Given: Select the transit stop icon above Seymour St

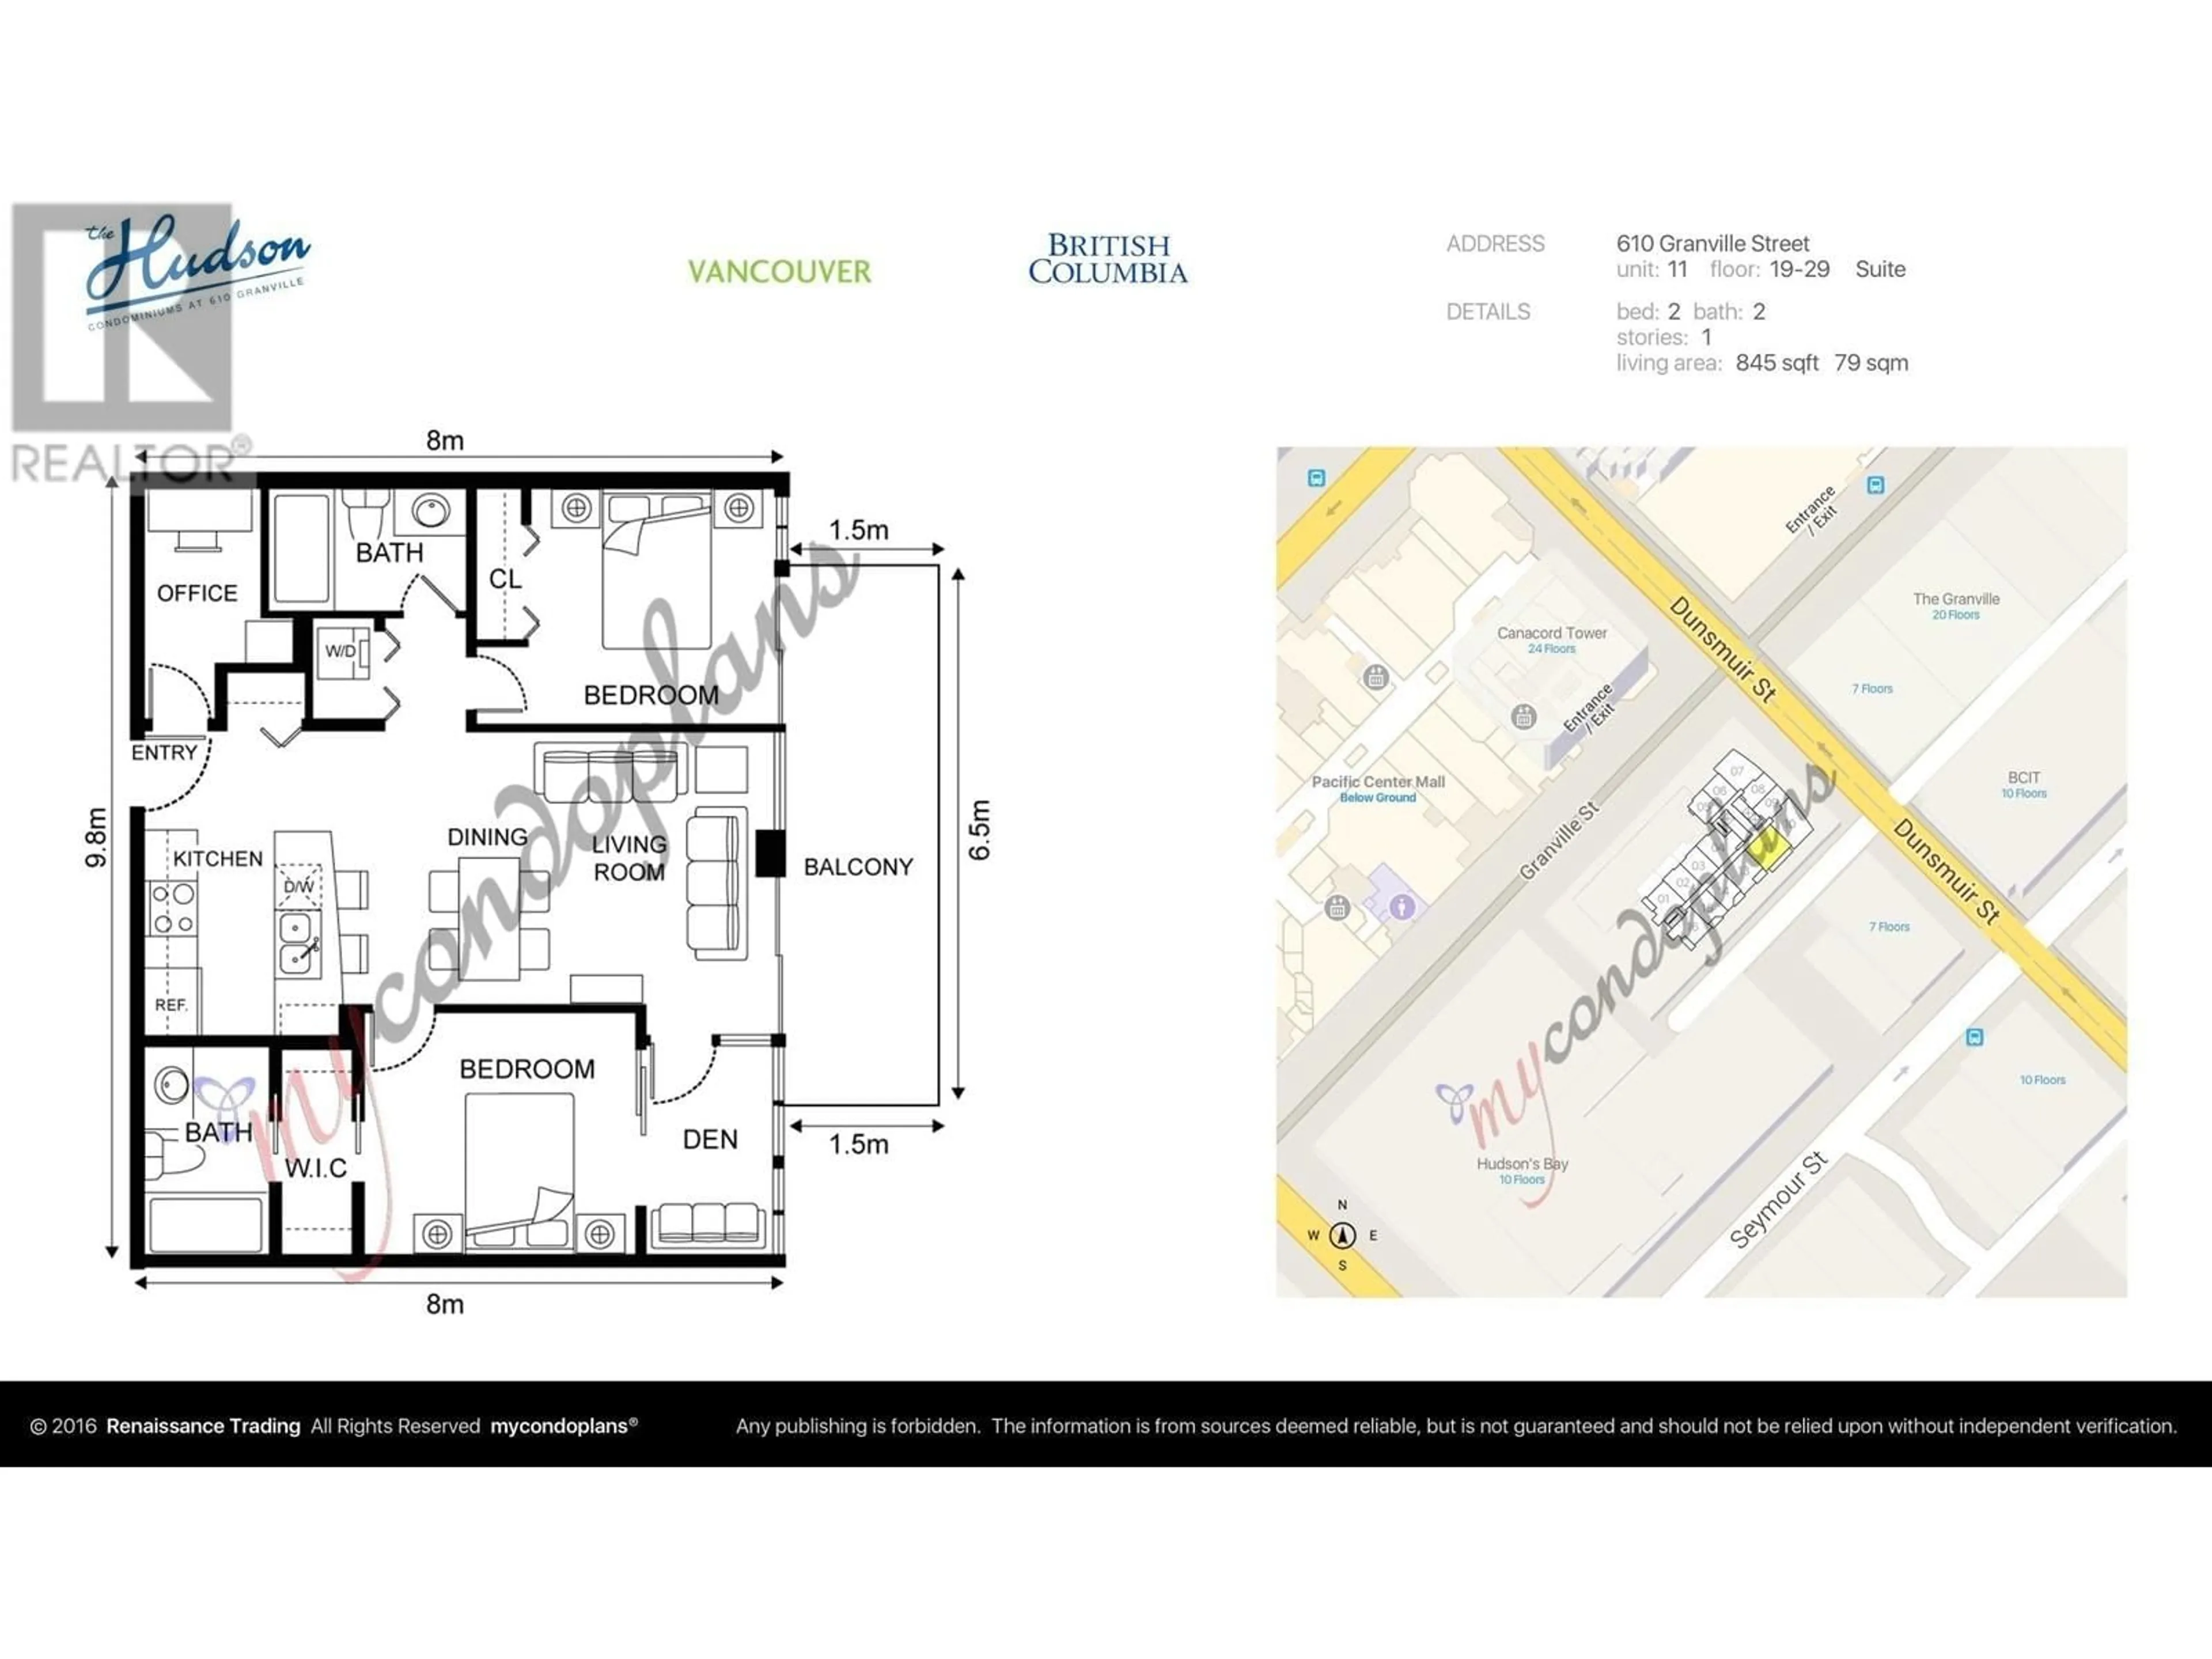Looking at the screenshot, I should tap(1974, 1037).
